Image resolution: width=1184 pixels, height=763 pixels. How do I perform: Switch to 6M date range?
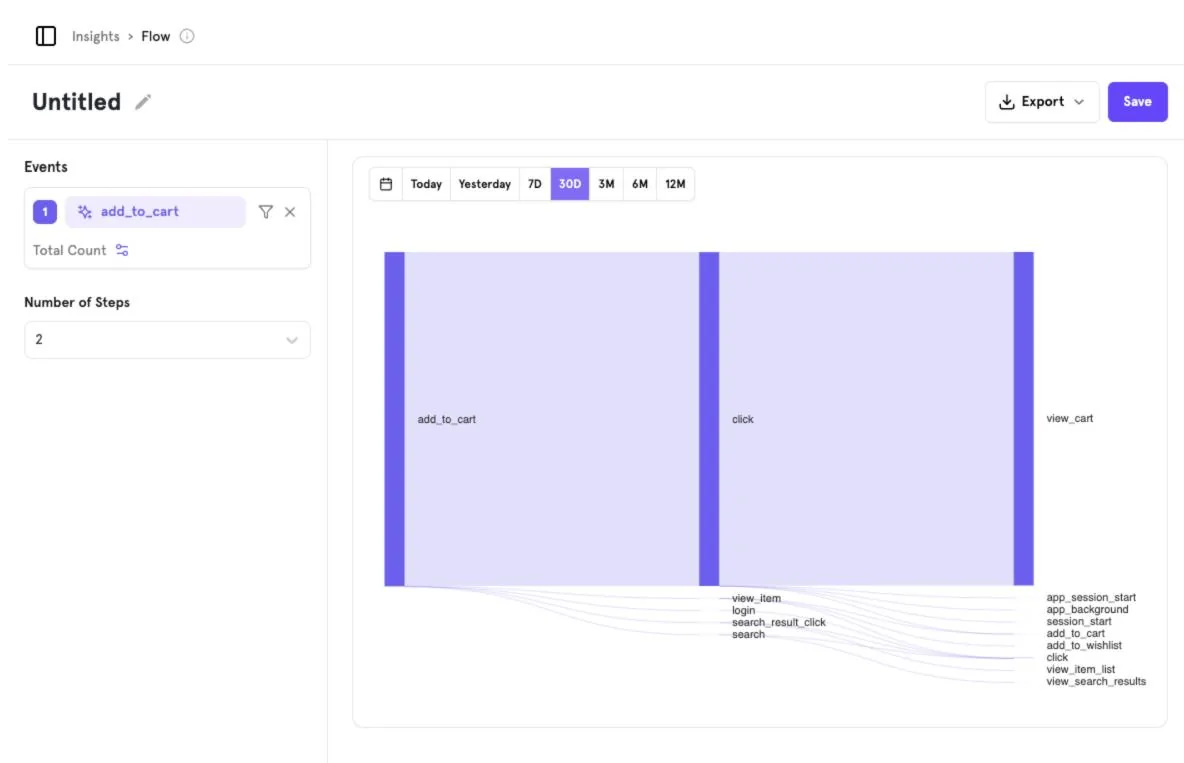click(640, 184)
